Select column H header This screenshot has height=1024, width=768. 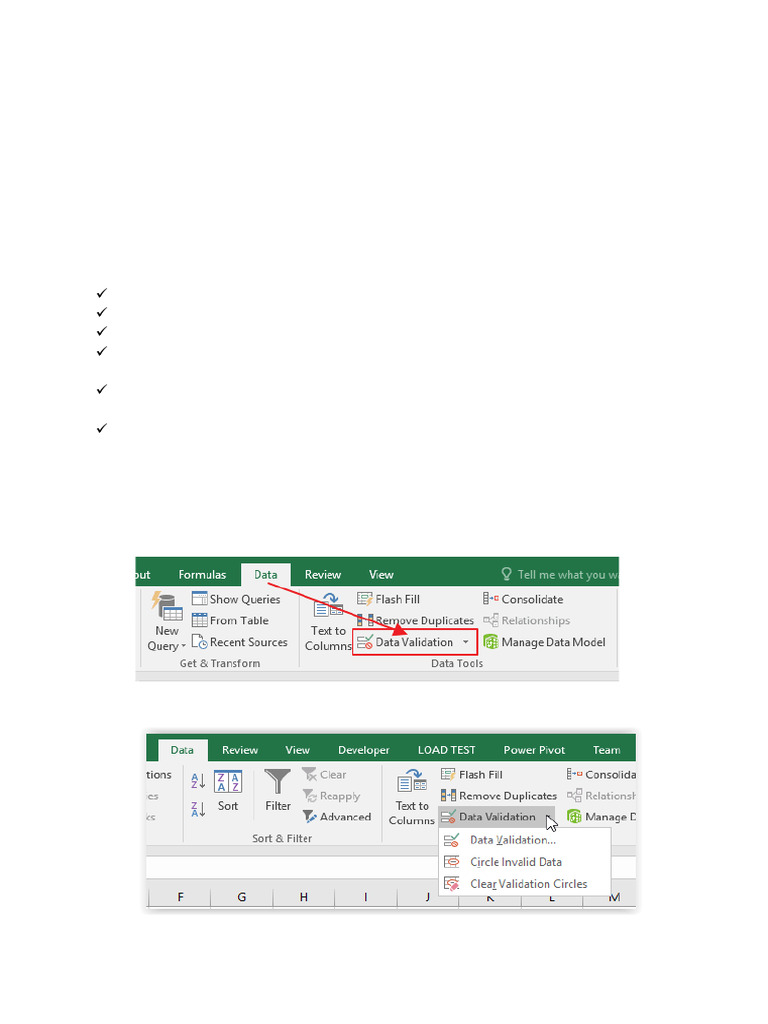304,897
